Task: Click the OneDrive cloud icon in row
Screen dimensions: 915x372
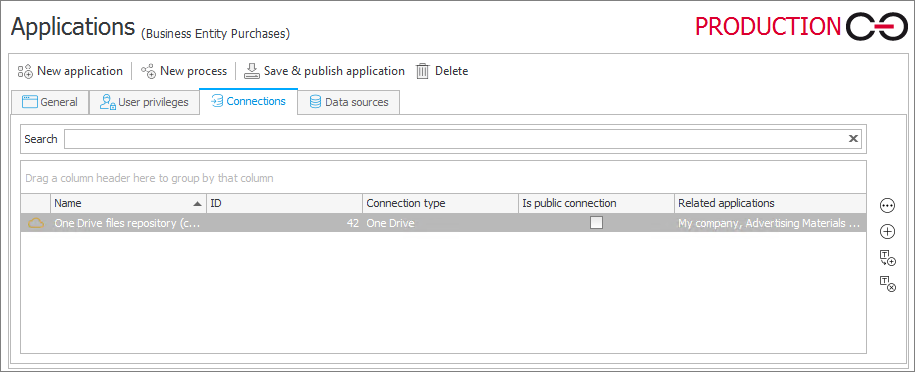Action: pos(36,222)
